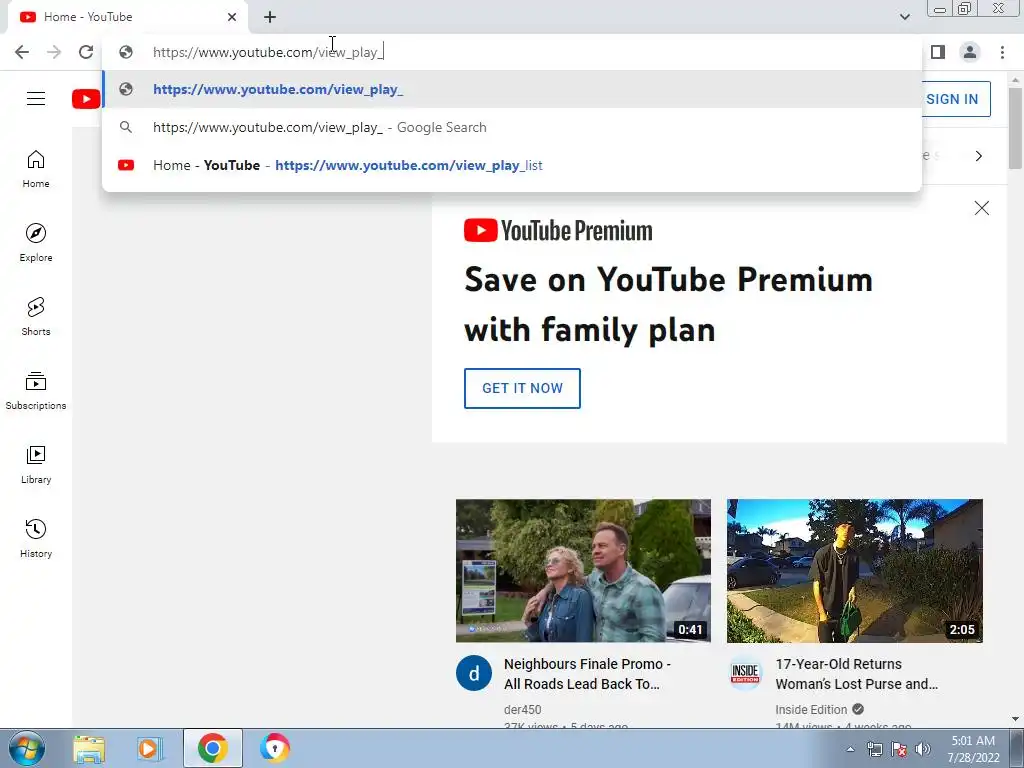Click the network tray icon
This screenshot has height=768, width=1024.
874,749
